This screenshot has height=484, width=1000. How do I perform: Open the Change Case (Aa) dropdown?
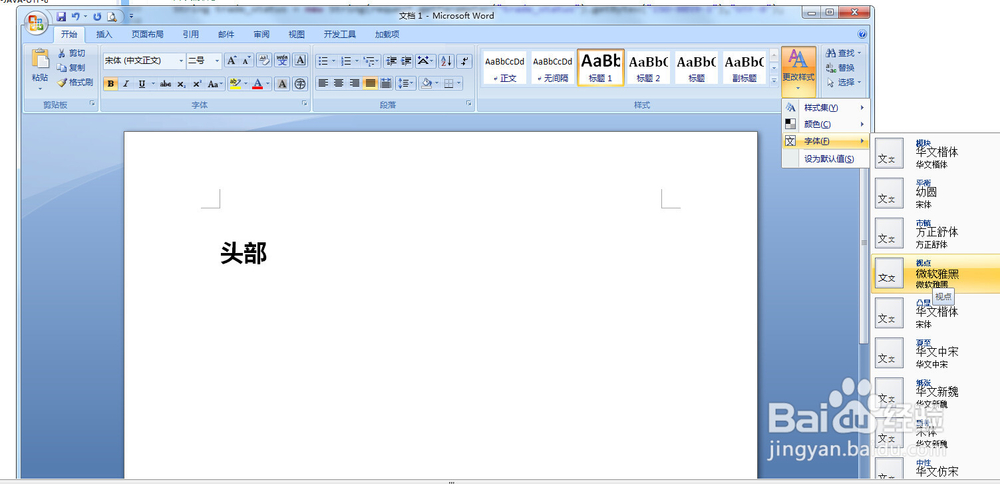click(x=216, y=84)
